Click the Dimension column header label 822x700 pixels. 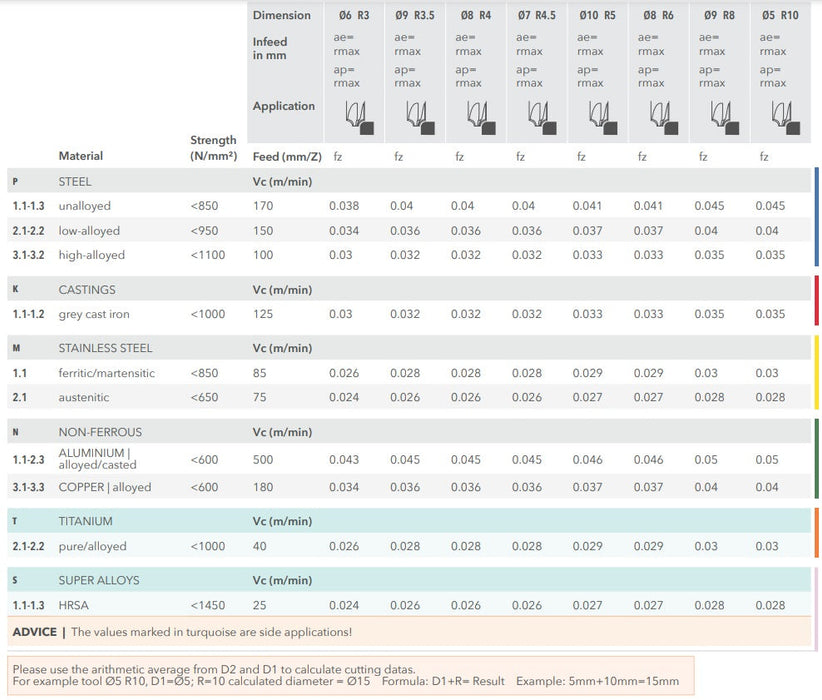click(282, 15)
